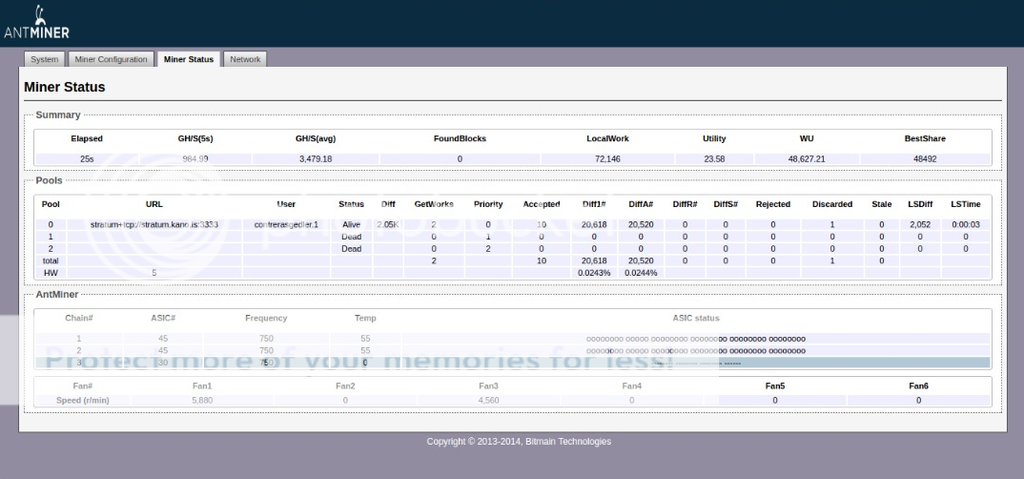Click the total row label in Pools

pyautogui.click(x=50, y=261)
